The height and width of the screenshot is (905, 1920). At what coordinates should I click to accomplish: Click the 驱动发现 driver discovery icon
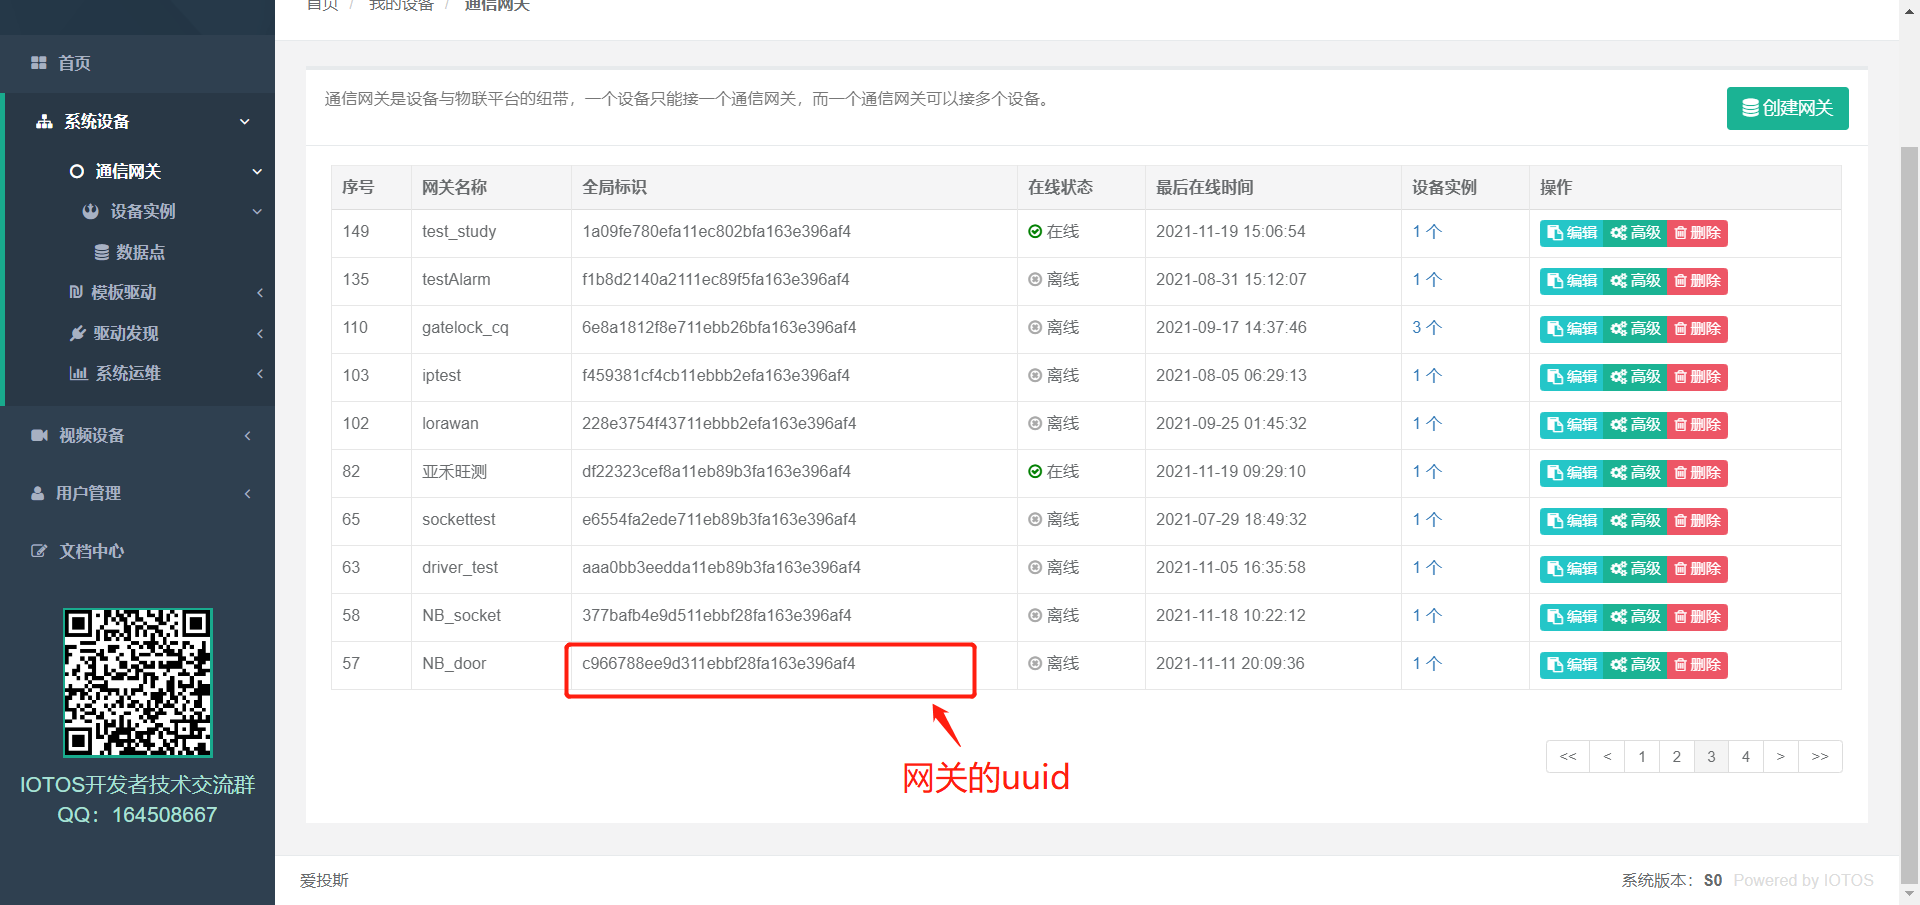point(77,333)
